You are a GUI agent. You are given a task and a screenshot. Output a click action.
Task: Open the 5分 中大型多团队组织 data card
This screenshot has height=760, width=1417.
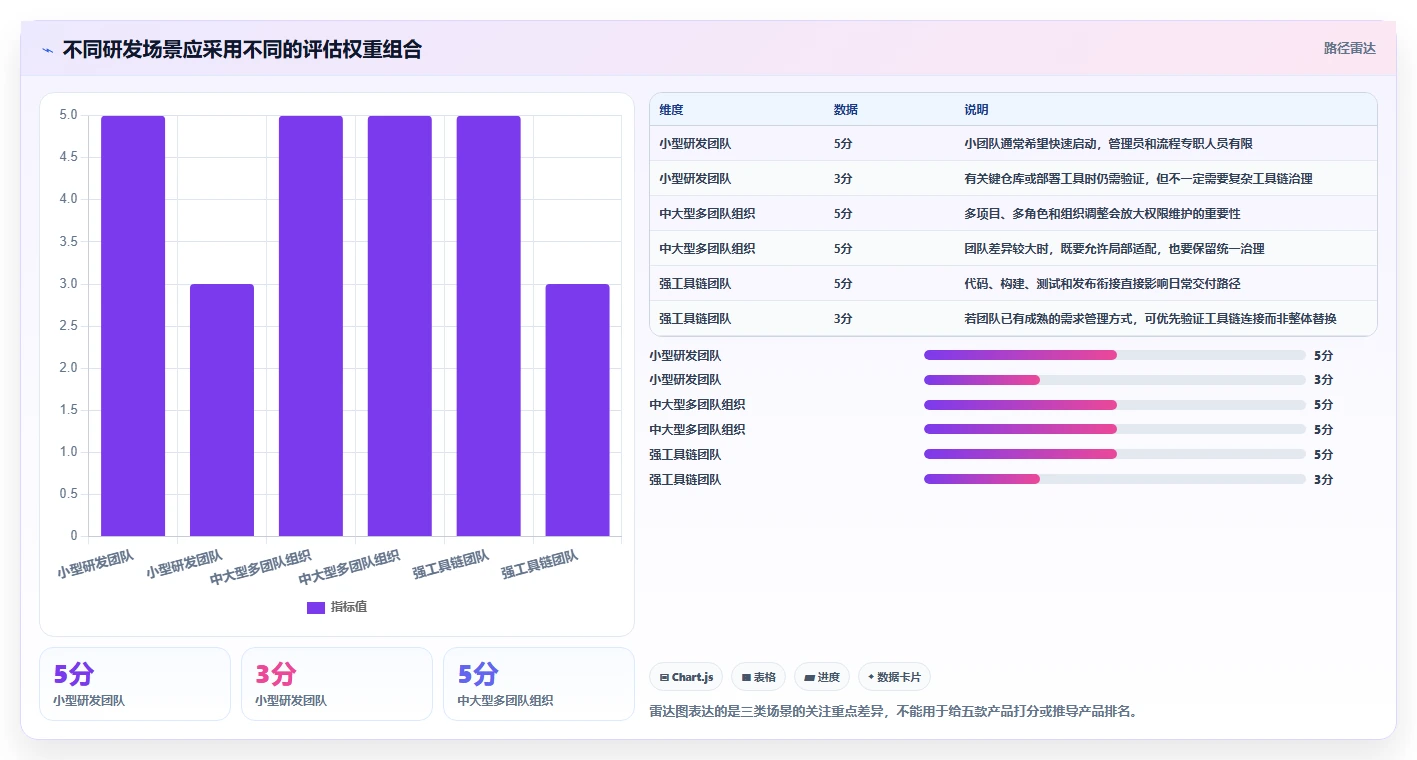[x=539, y=684]
